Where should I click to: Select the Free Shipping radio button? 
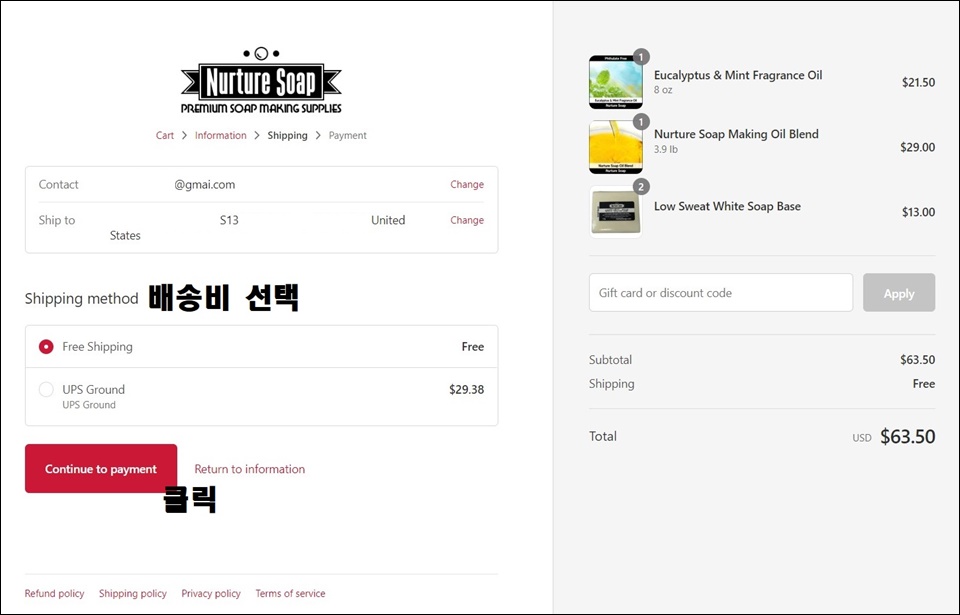pos(46,347)
